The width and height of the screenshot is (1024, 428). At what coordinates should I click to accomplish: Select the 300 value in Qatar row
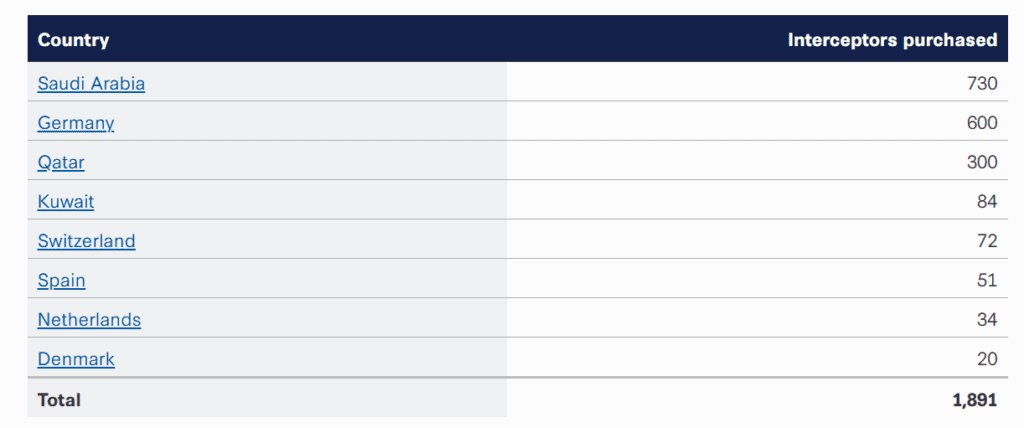(982, 162)
